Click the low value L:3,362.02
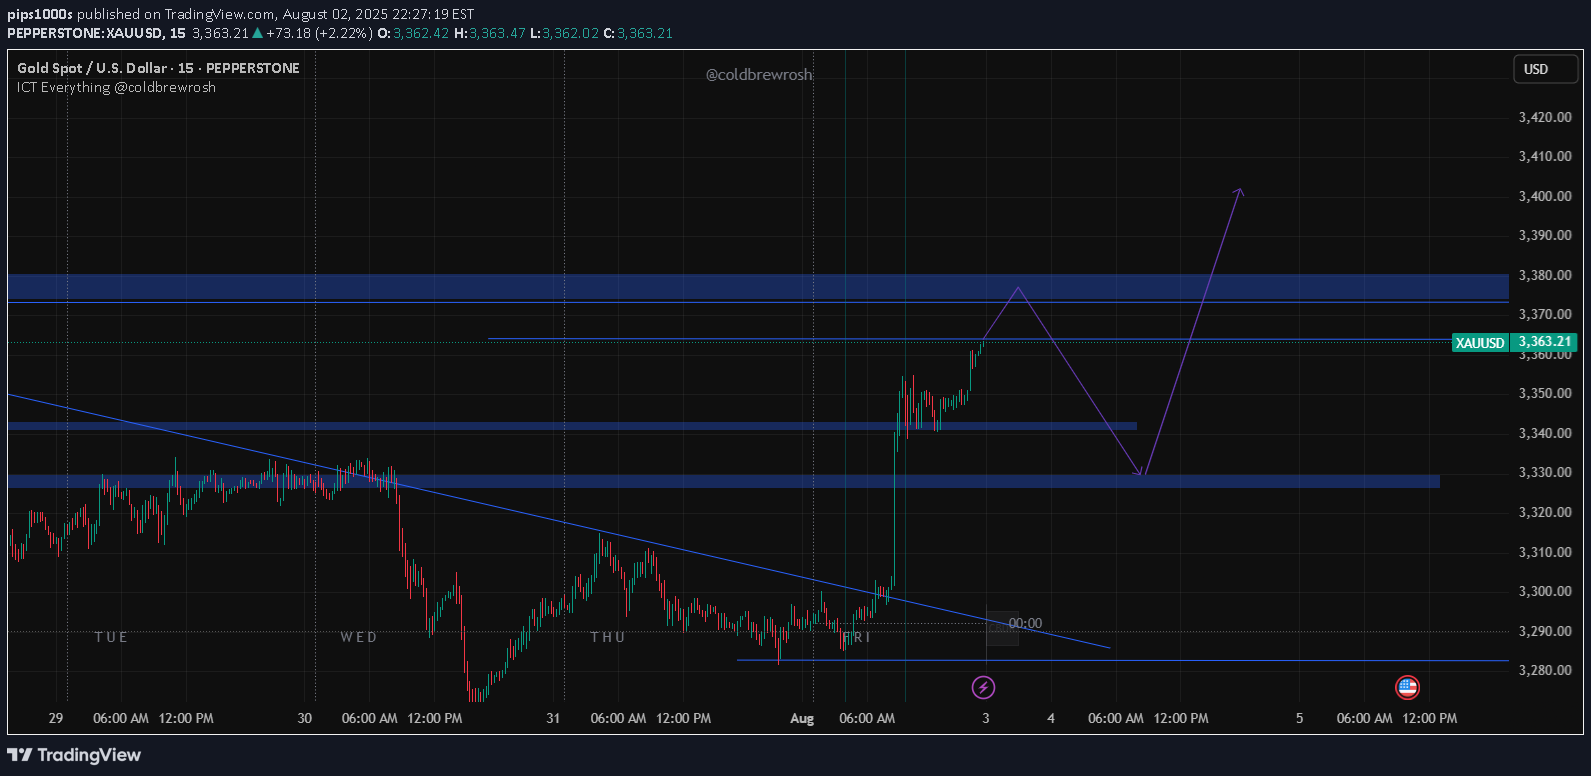 (564, 33)
